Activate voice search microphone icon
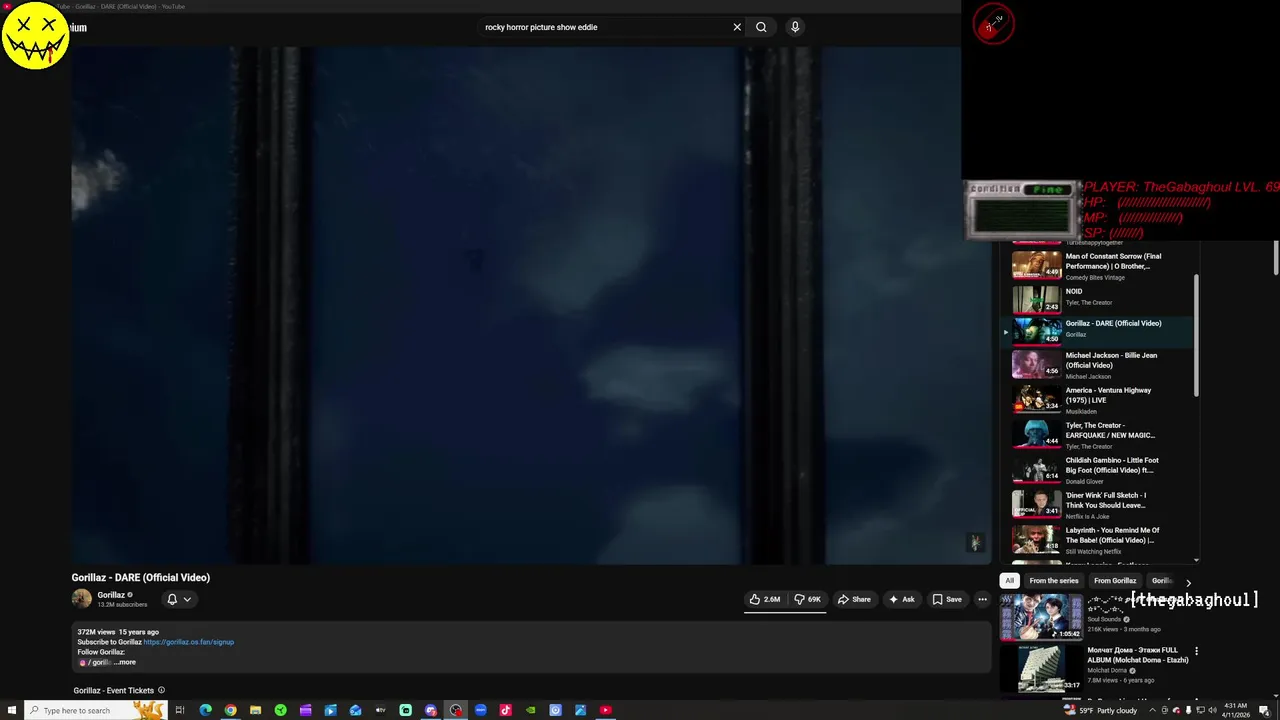Image resolution: width=1280 pixels, height=720 pixels. (795, 27)
